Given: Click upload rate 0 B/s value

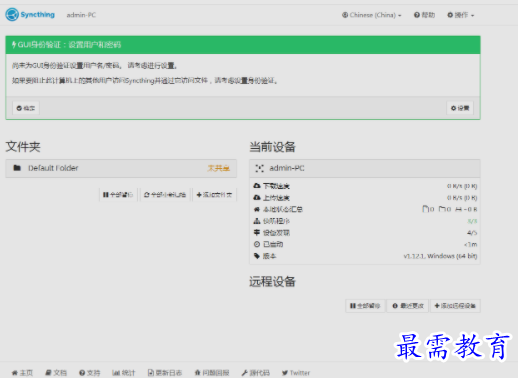Looking at the screenshot, I should click(x=462, y=198).
